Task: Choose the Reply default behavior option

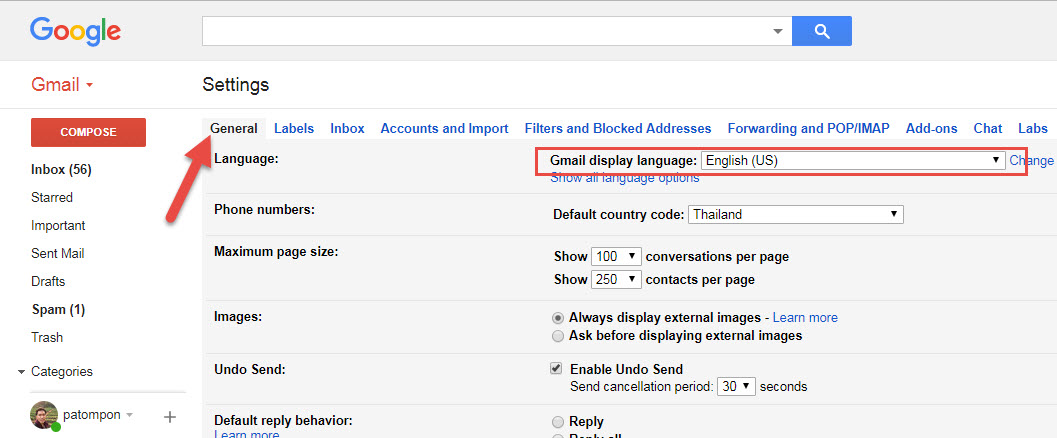Action: 558,422
